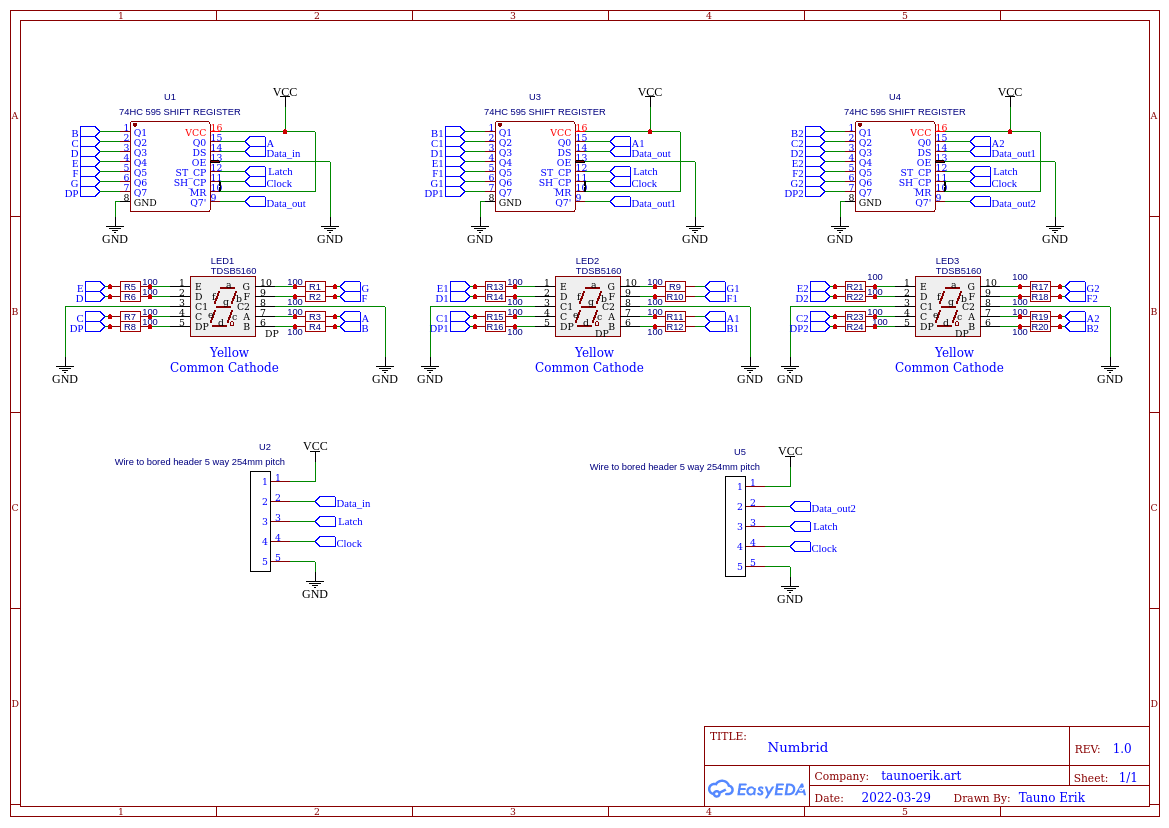This screenshot has width=1169, height=828.
Task: Select the U5 five-pin header symbol
Action: [x=735, y=526]
